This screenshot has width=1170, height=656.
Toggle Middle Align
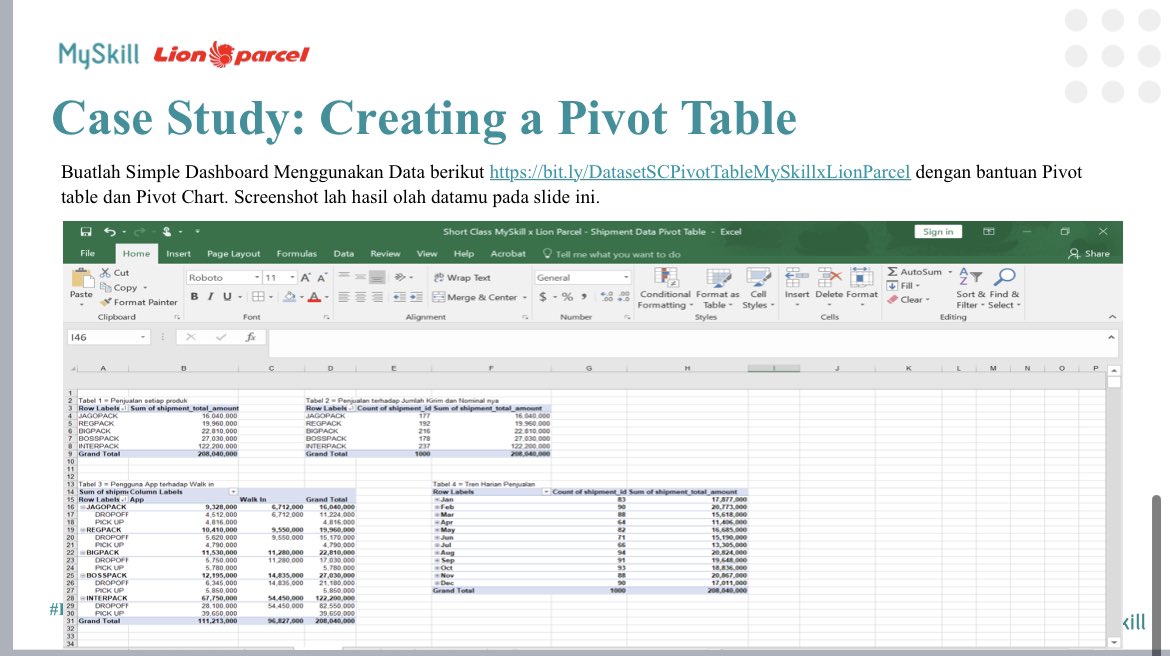(x=360, y=277)
